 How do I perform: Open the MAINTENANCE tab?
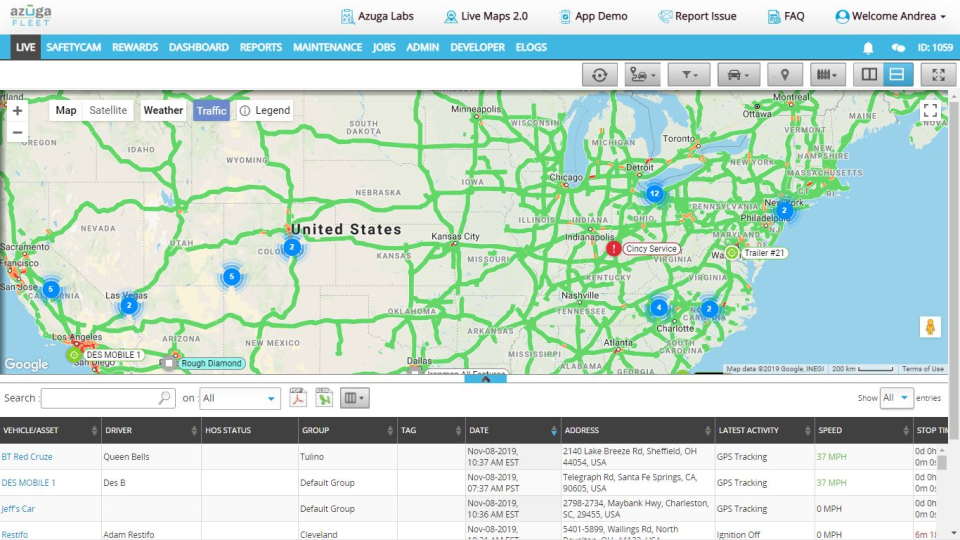pyautogui.click(x=328, y=47)
